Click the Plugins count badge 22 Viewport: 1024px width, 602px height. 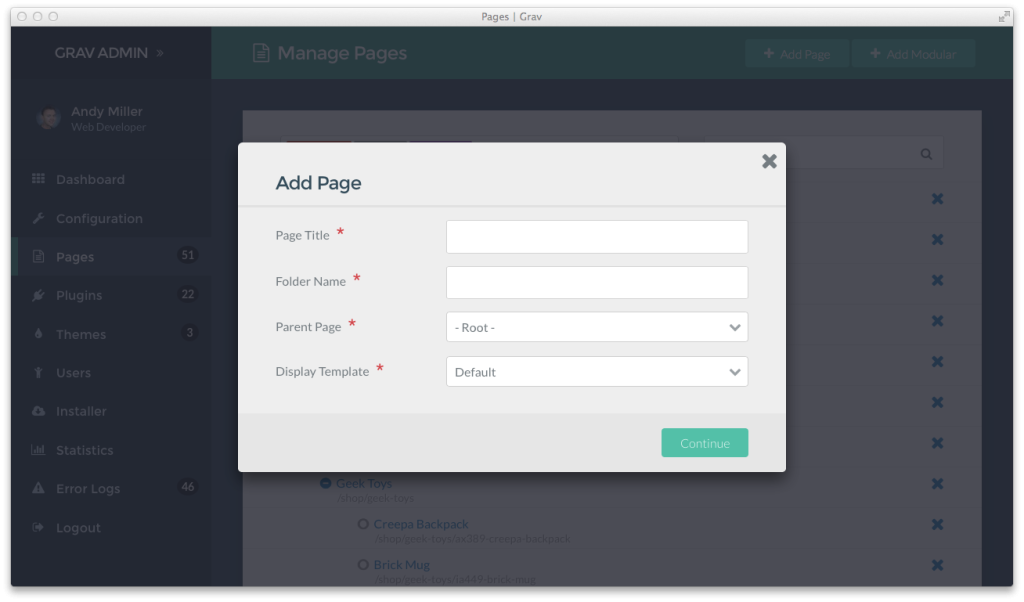[x=187, y=294]
